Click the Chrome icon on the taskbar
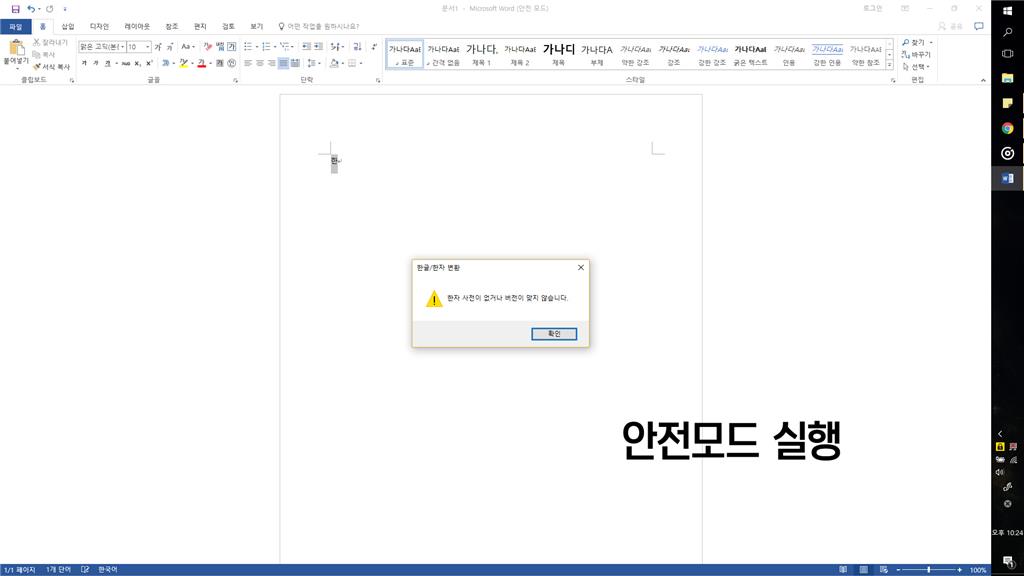Viewport: 1024px width, 576px height. 1008,128
